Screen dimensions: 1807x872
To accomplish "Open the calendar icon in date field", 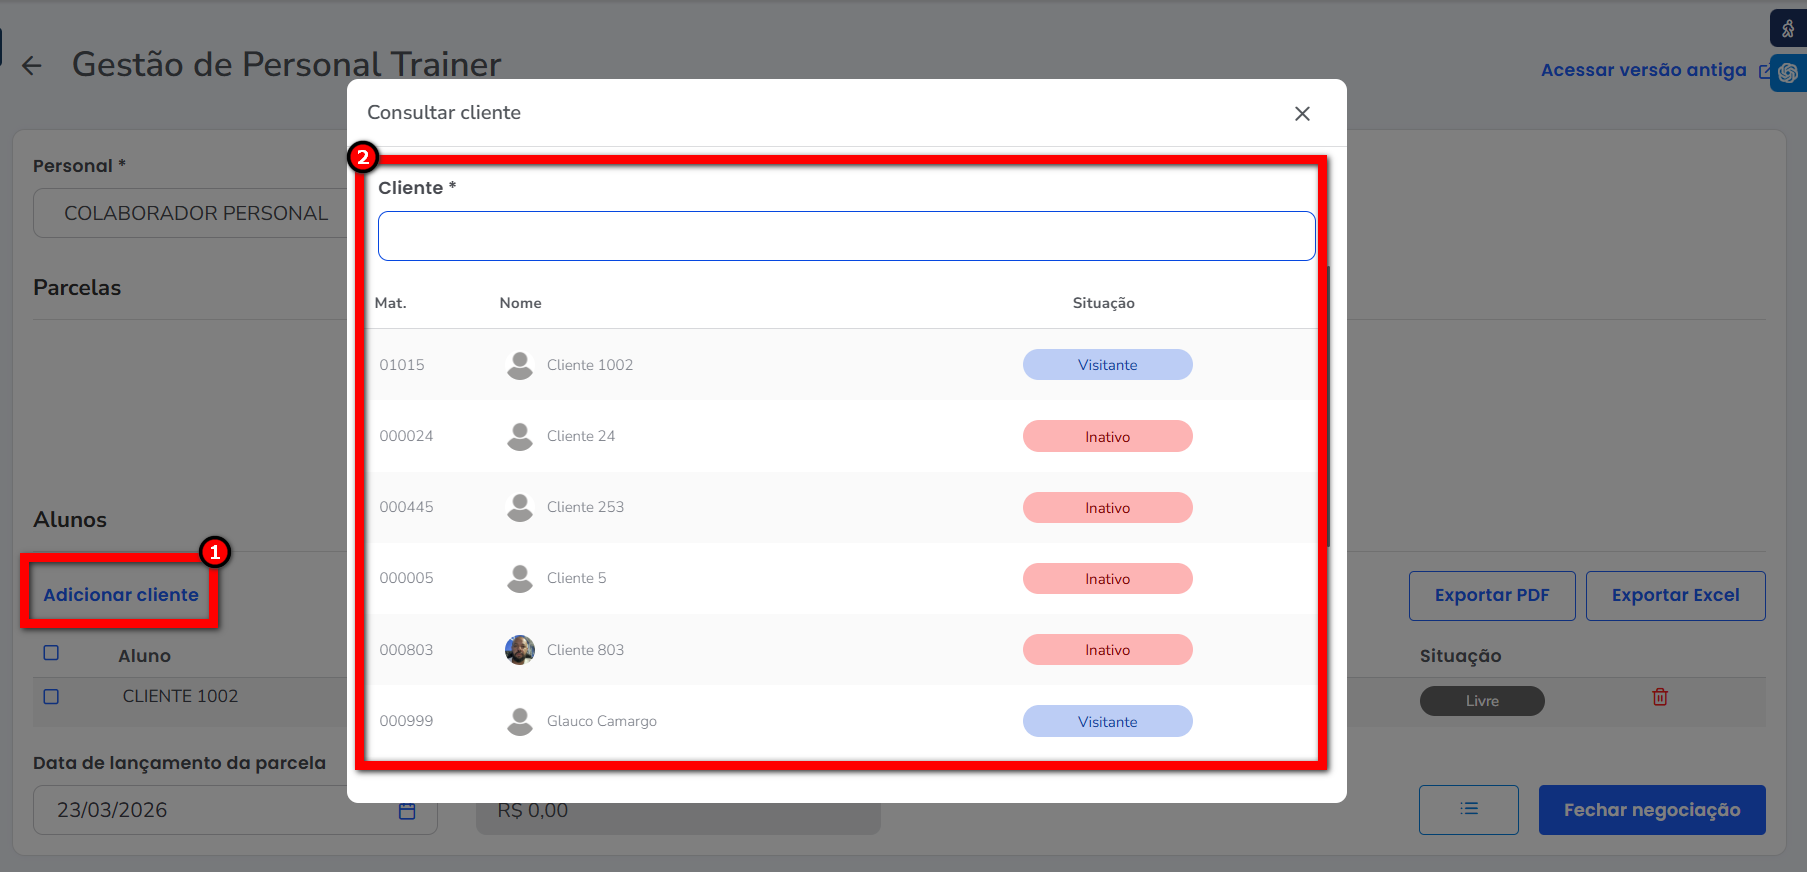I will (407, 811).
